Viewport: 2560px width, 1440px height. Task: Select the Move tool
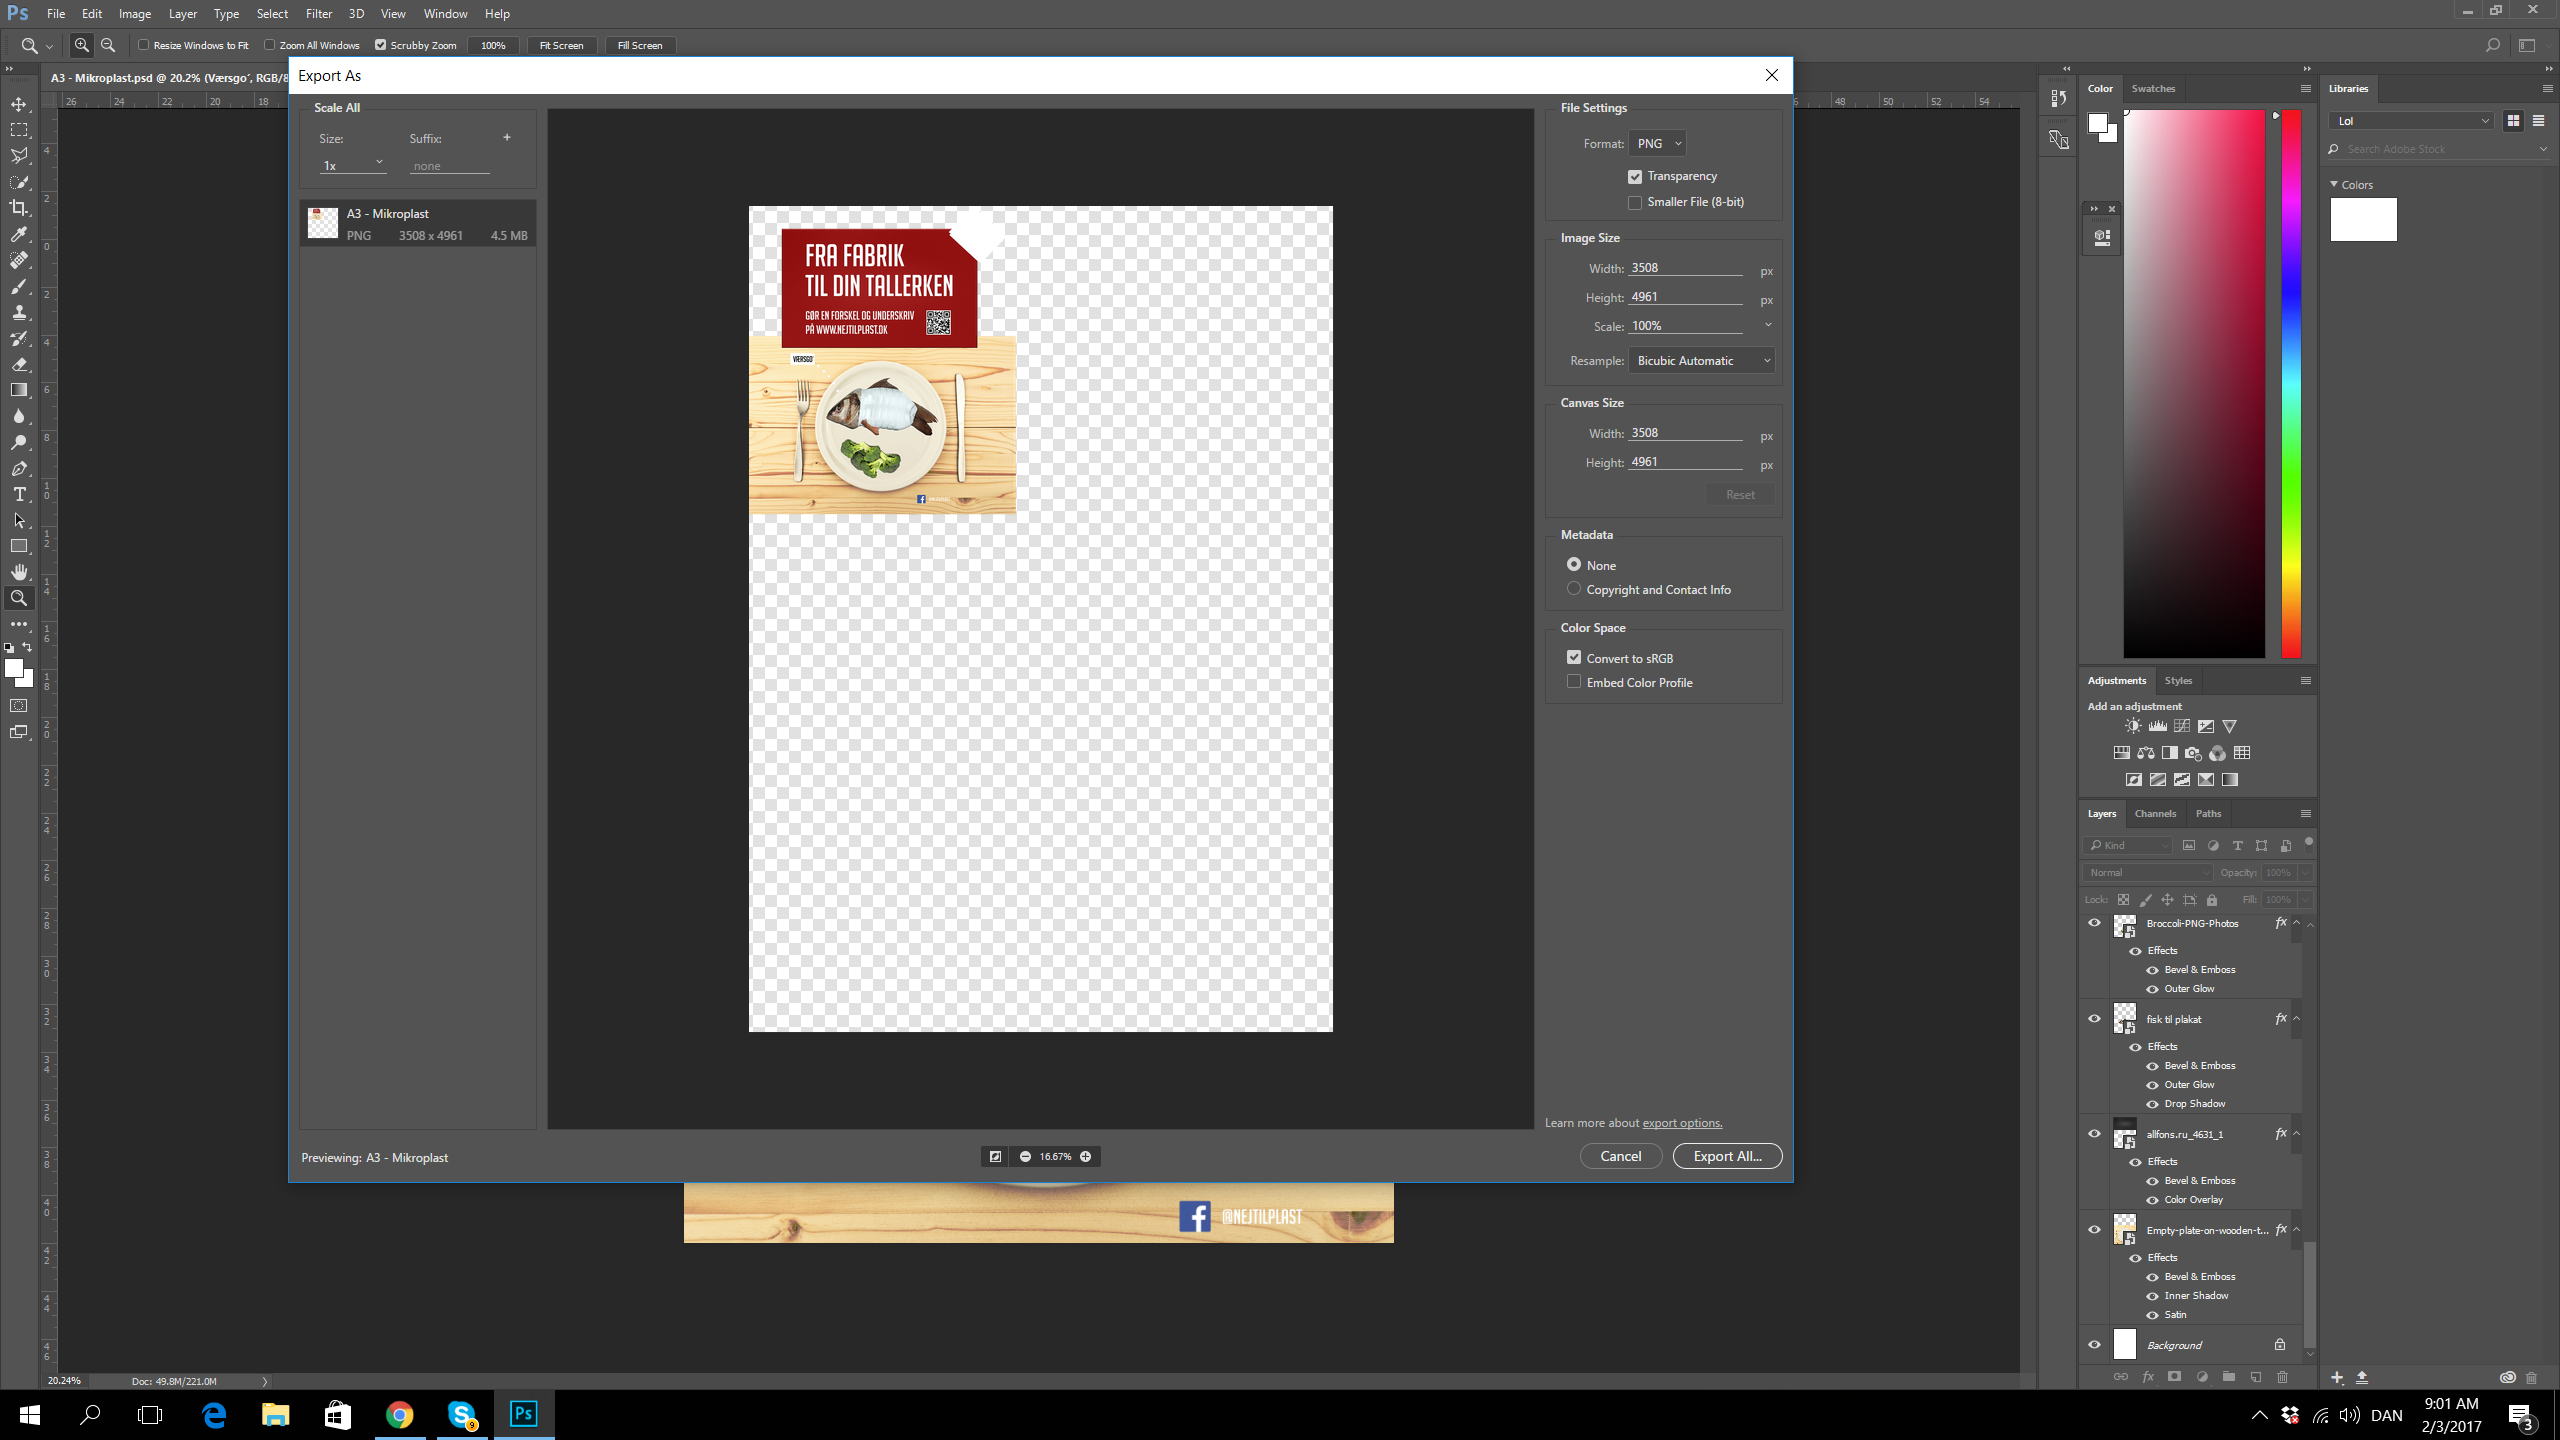(x=19, y=104)
